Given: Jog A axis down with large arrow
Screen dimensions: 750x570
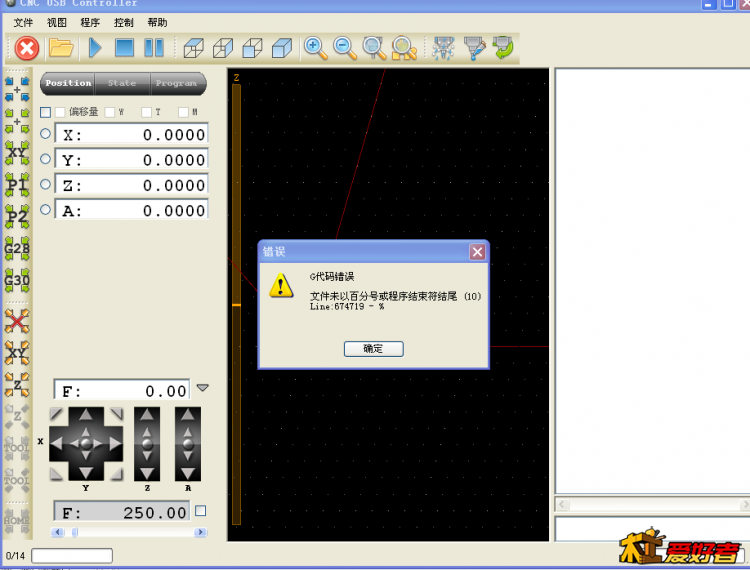Looking at the screenshot, I should pos(188,473).
